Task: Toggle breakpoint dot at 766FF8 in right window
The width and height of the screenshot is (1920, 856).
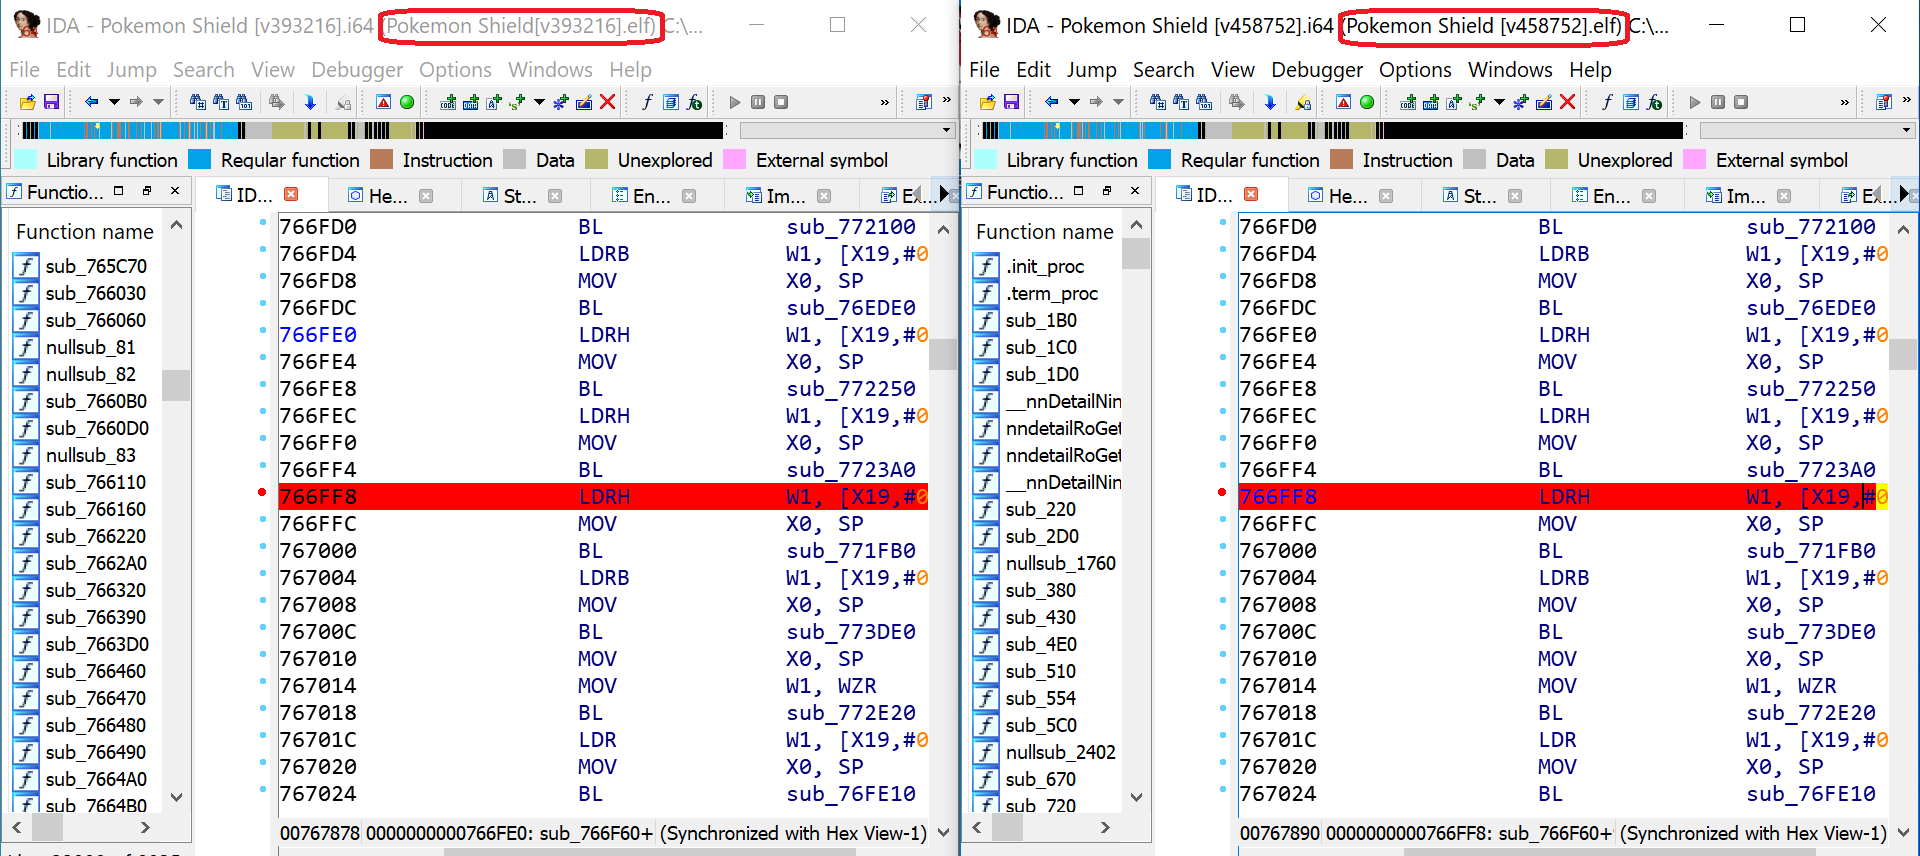Action: coord(1222,492)
